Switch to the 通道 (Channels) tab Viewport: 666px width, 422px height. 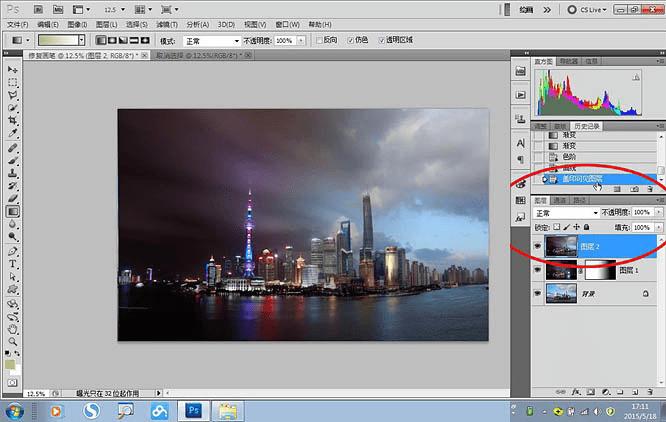pyautogui.click(x=559, y=200)
